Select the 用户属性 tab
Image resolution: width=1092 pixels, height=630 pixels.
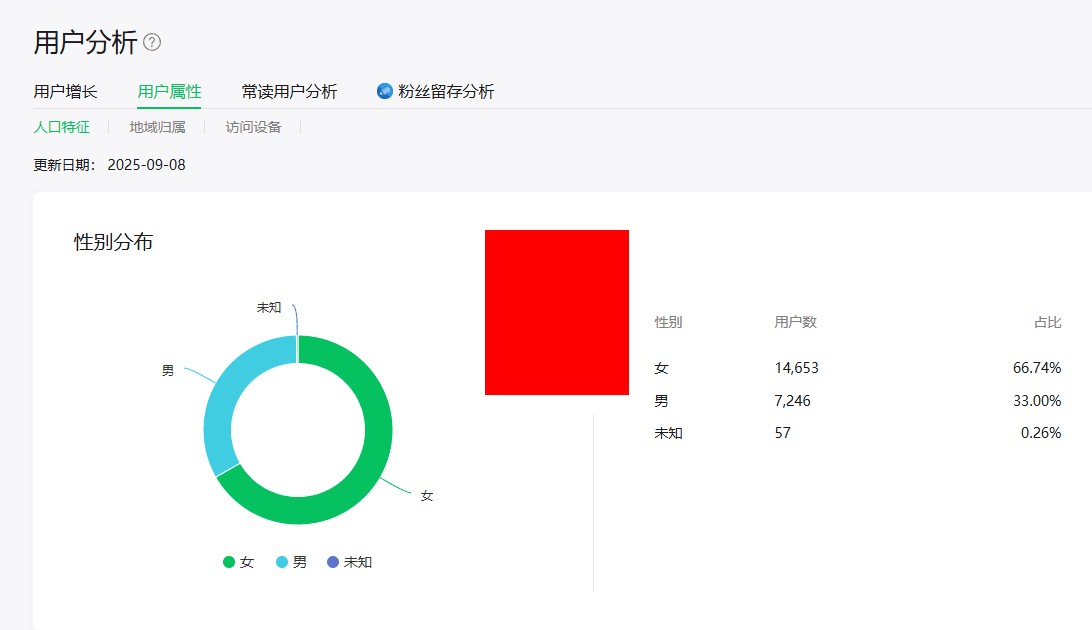point(169,92)
